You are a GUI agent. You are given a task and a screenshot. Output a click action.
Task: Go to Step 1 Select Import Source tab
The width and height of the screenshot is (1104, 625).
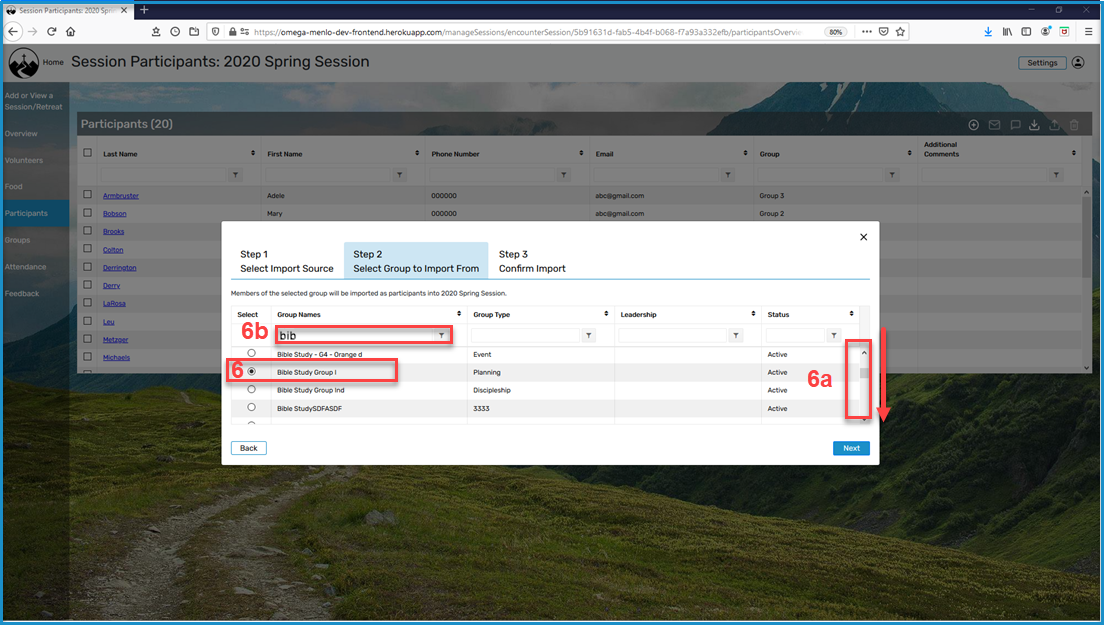[287, 261]
